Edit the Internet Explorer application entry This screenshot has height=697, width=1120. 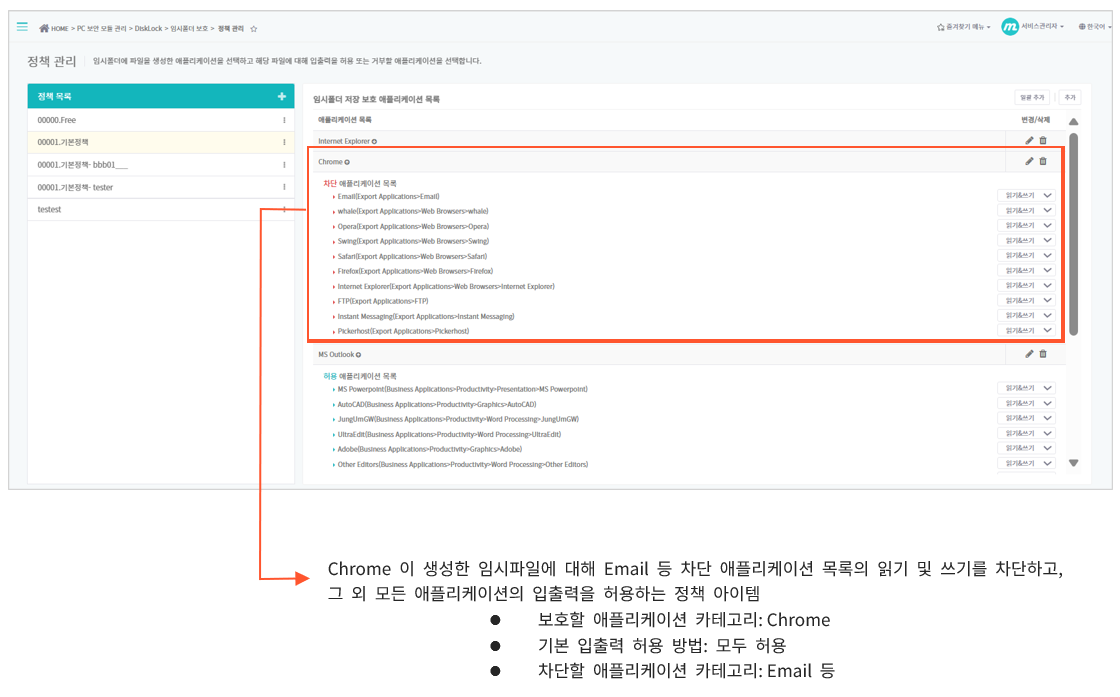[1029, 141]
